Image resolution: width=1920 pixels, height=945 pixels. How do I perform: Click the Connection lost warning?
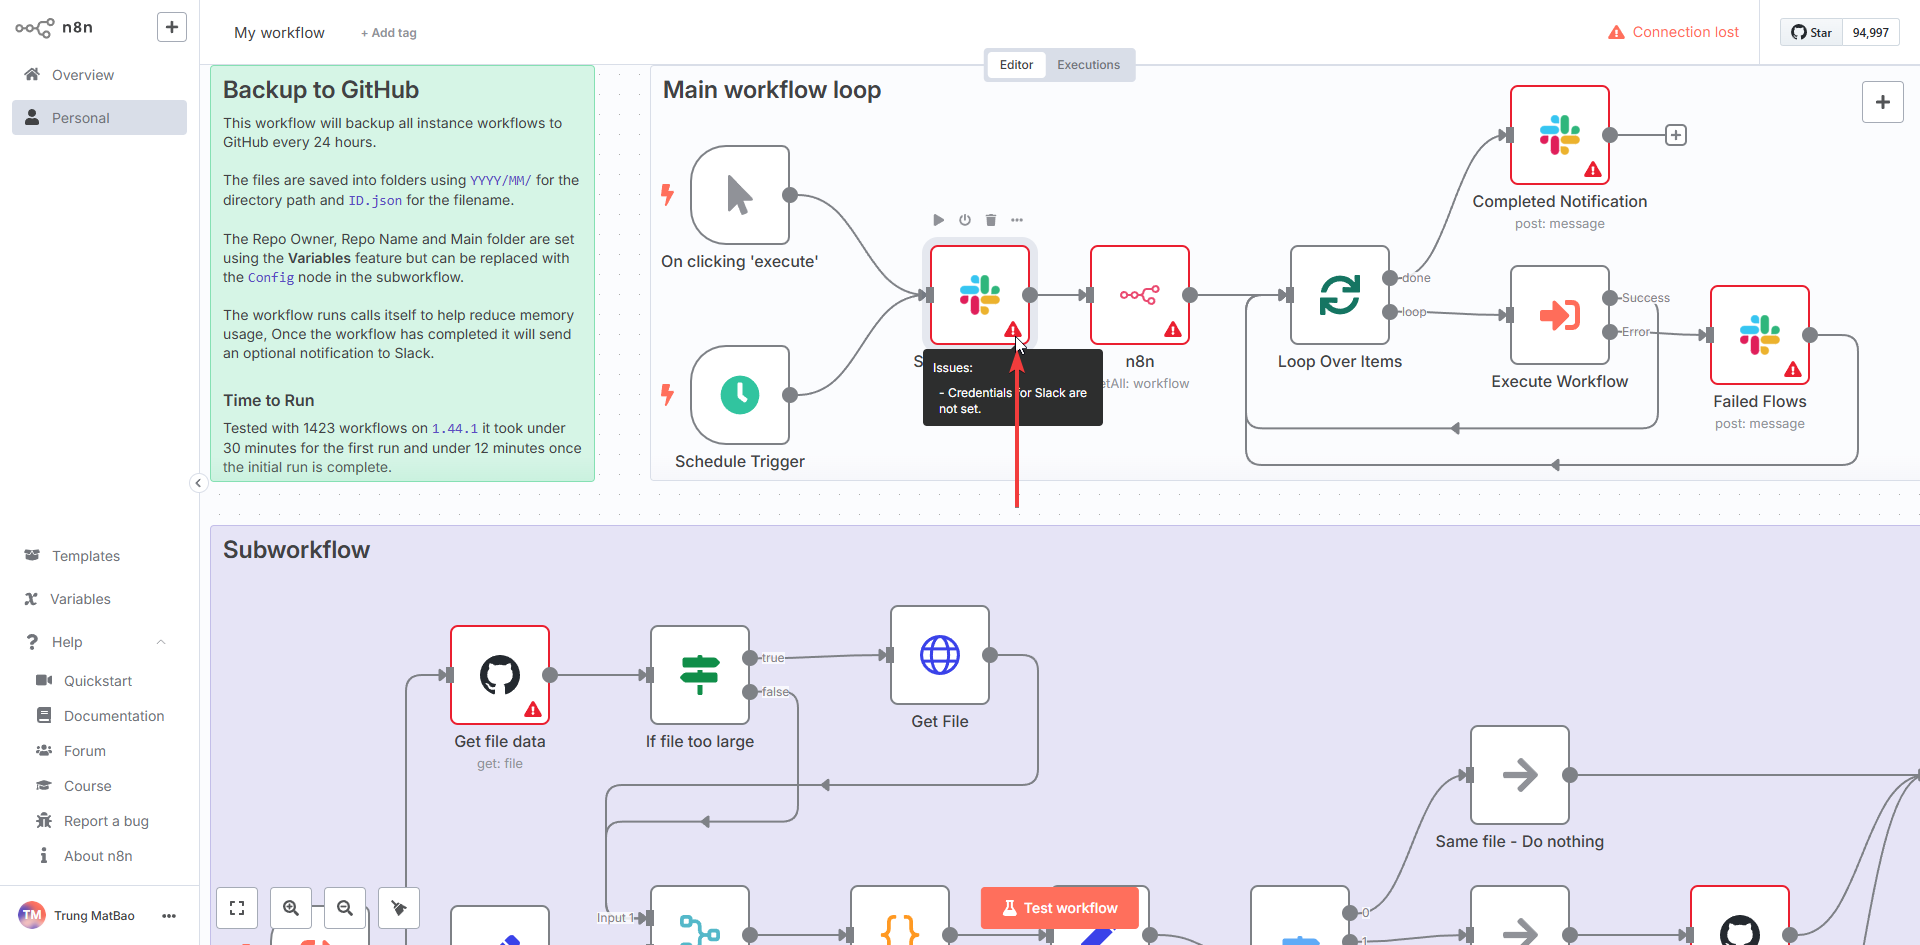point(1673,32)
